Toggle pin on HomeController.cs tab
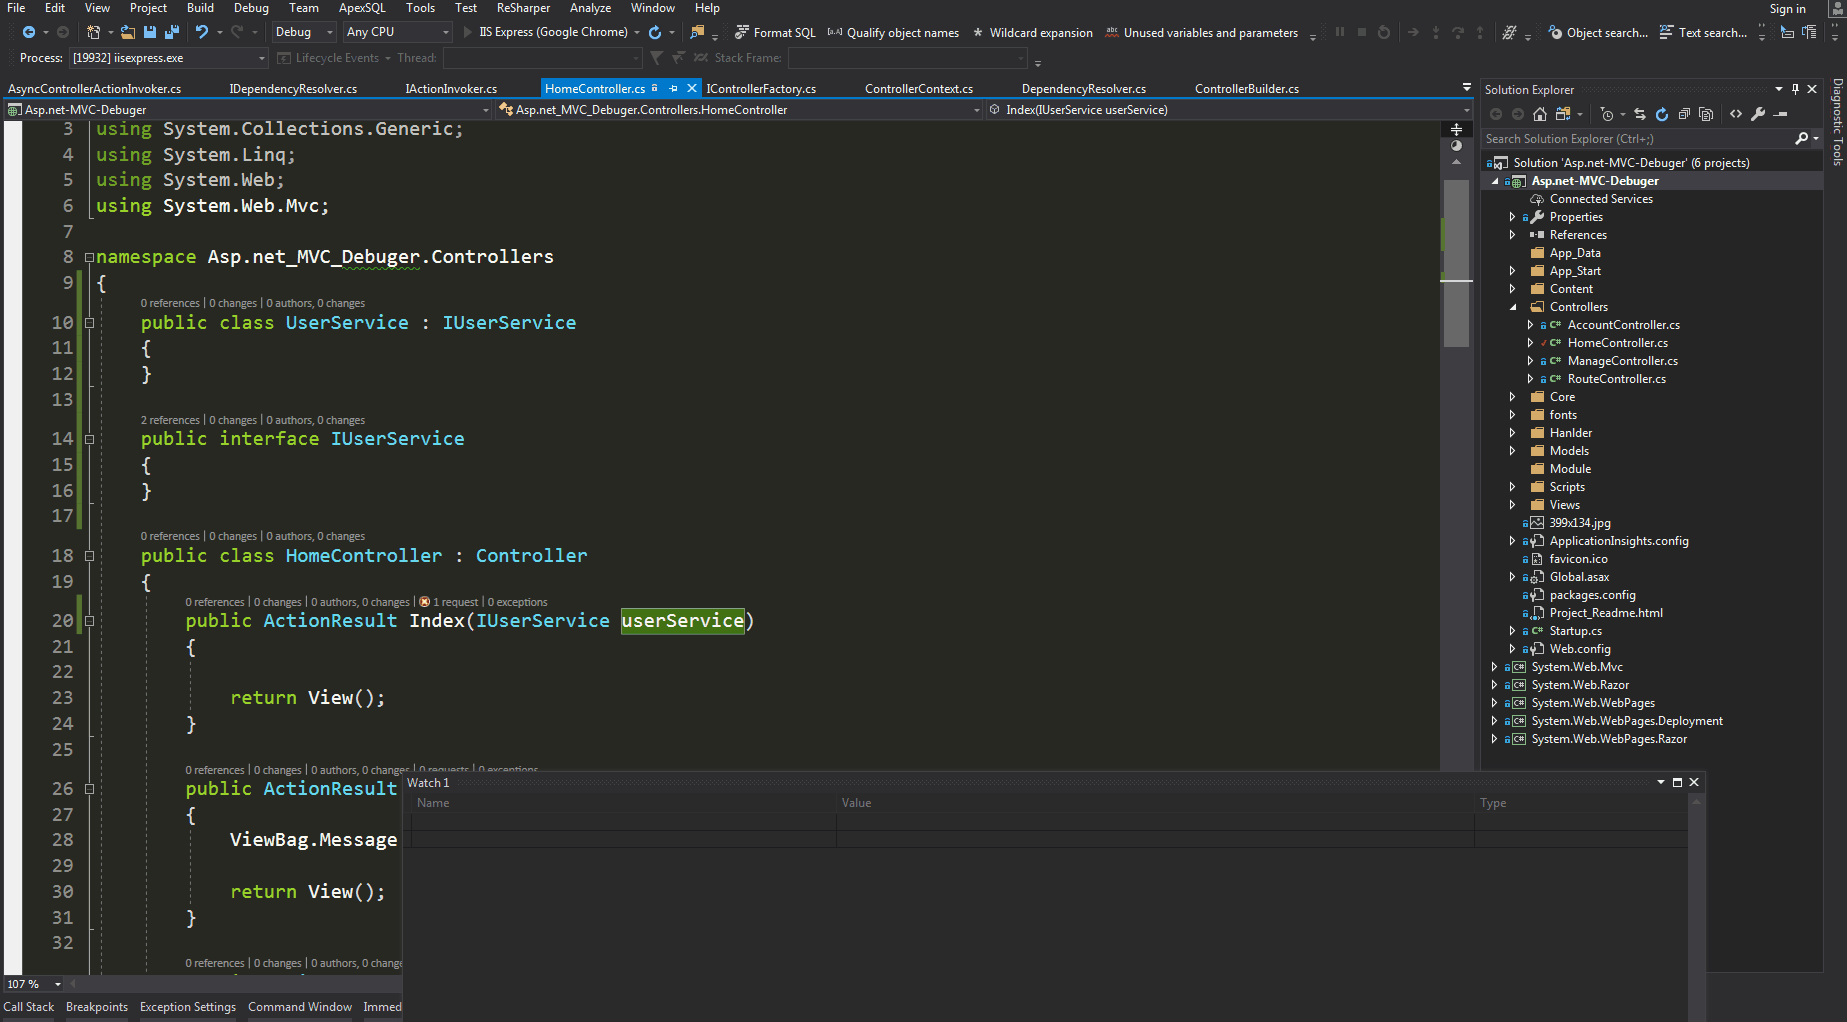This screenshot has height=1022, width=1847. tap(673, 89)
